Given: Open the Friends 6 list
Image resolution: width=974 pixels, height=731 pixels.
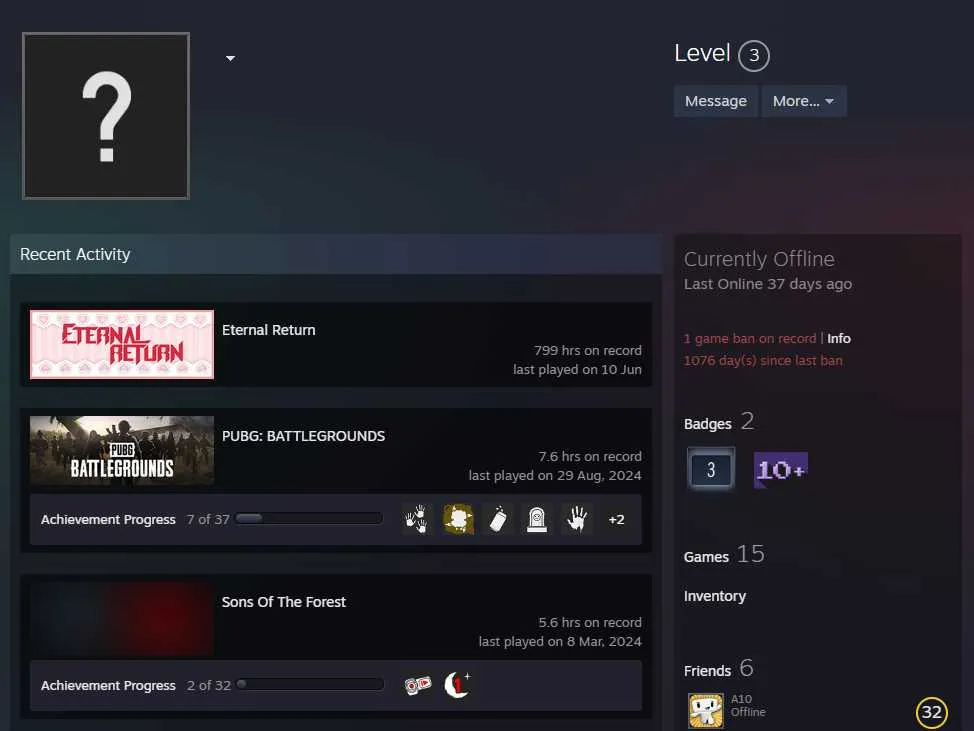Looking at the screenshot, I should click(x=718, y=669).
